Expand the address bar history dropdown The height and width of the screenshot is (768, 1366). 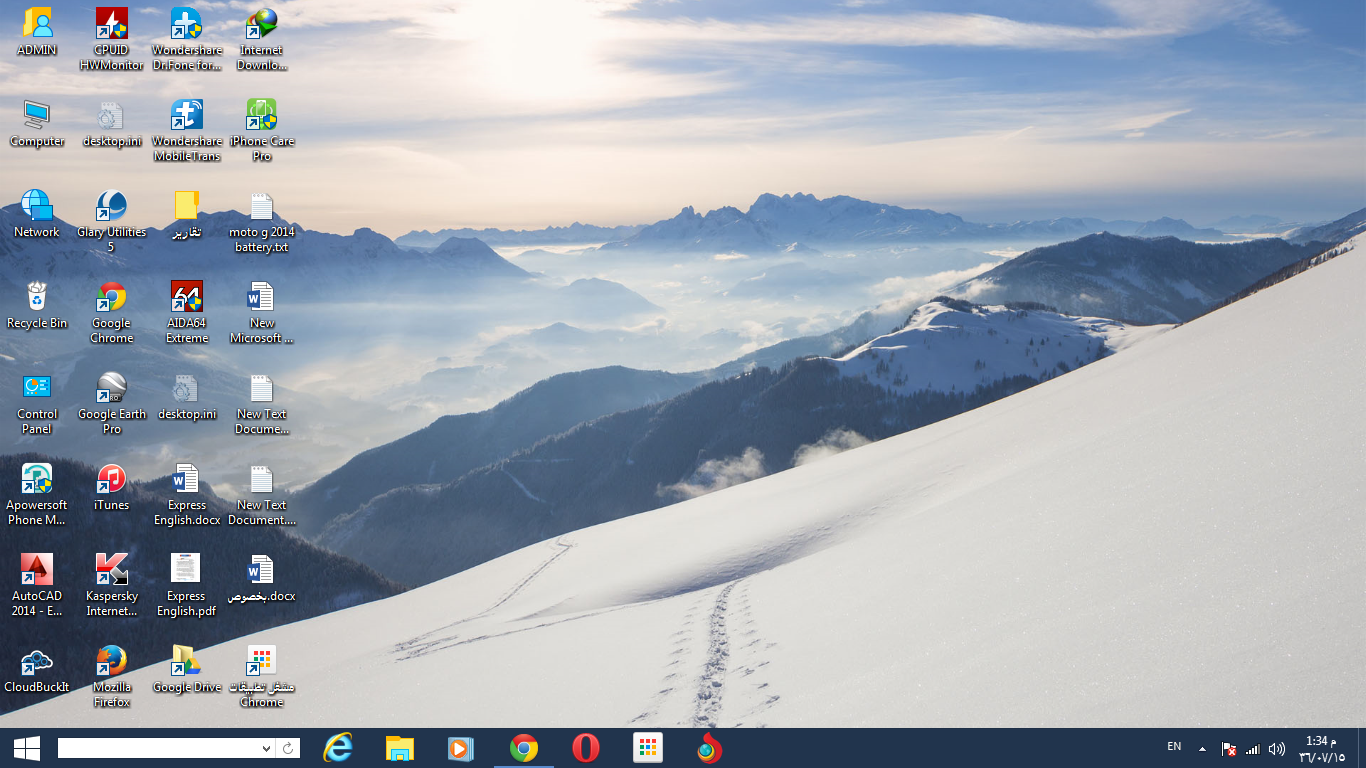[265, 747]
